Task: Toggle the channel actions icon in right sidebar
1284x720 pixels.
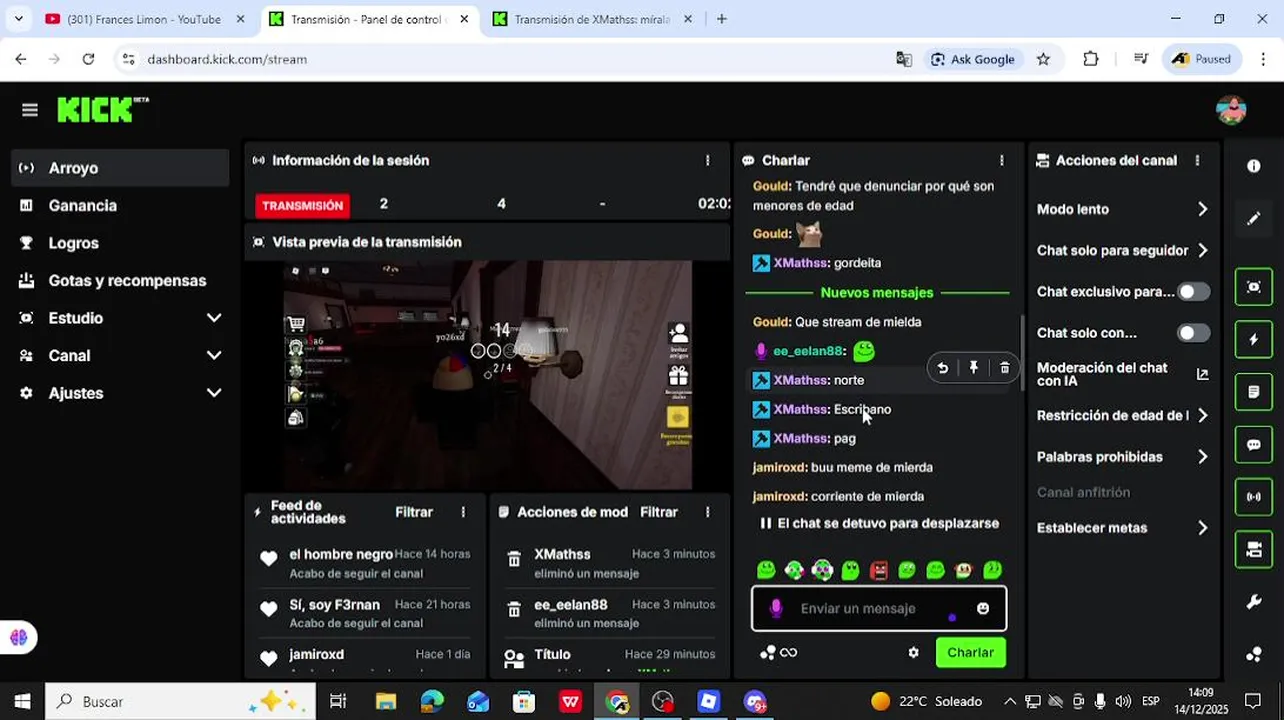Action: [1254, 549]
